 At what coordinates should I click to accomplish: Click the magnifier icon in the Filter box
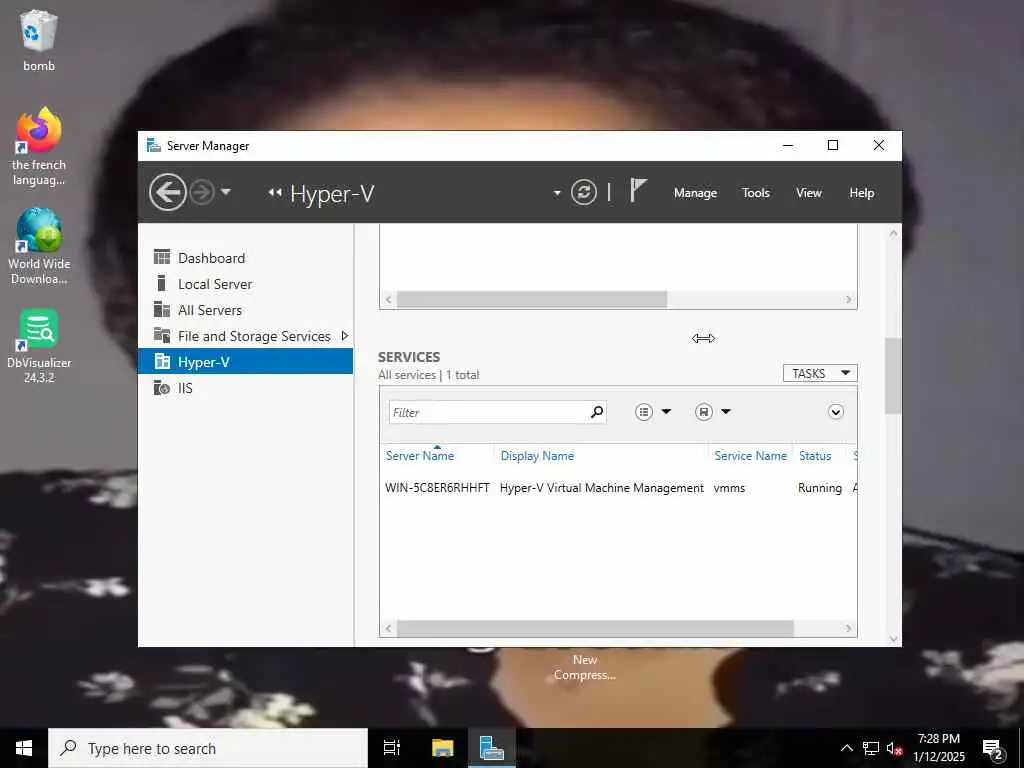596,412
